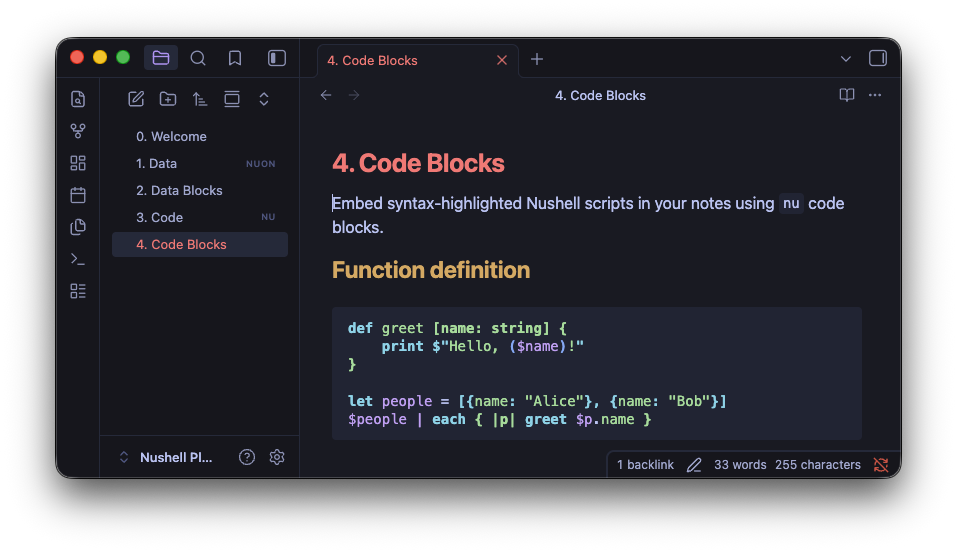Click the 'NUON' file type badge
957x552 pixels.
tap(261, 164)
